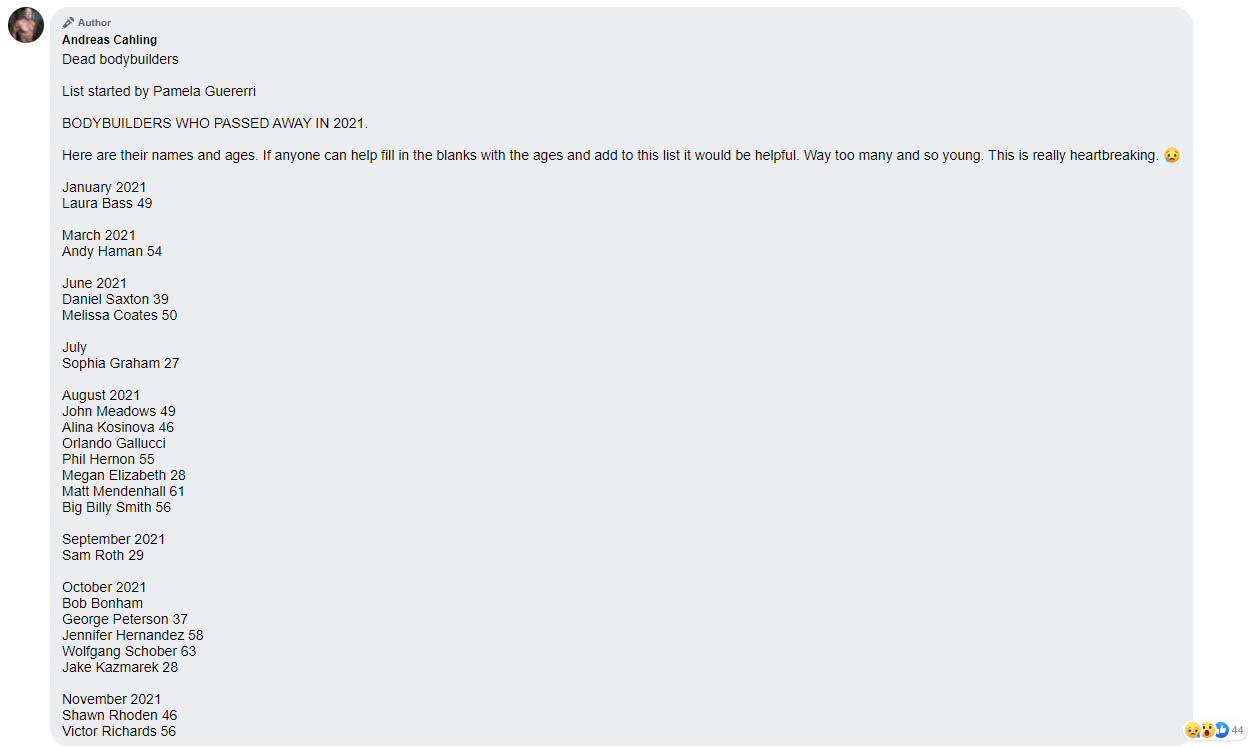Click the Sad reaction icon
Image resolution: width=1248 pixels, height=748 pixels.
[x=1192, y=731]
